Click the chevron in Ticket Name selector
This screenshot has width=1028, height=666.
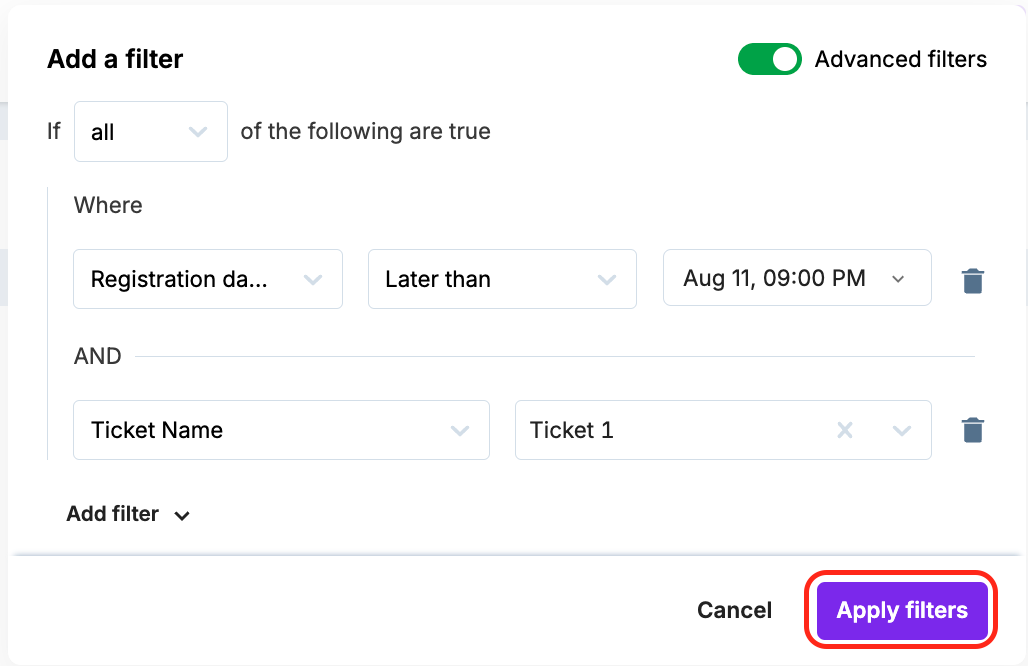coord(460,431)
